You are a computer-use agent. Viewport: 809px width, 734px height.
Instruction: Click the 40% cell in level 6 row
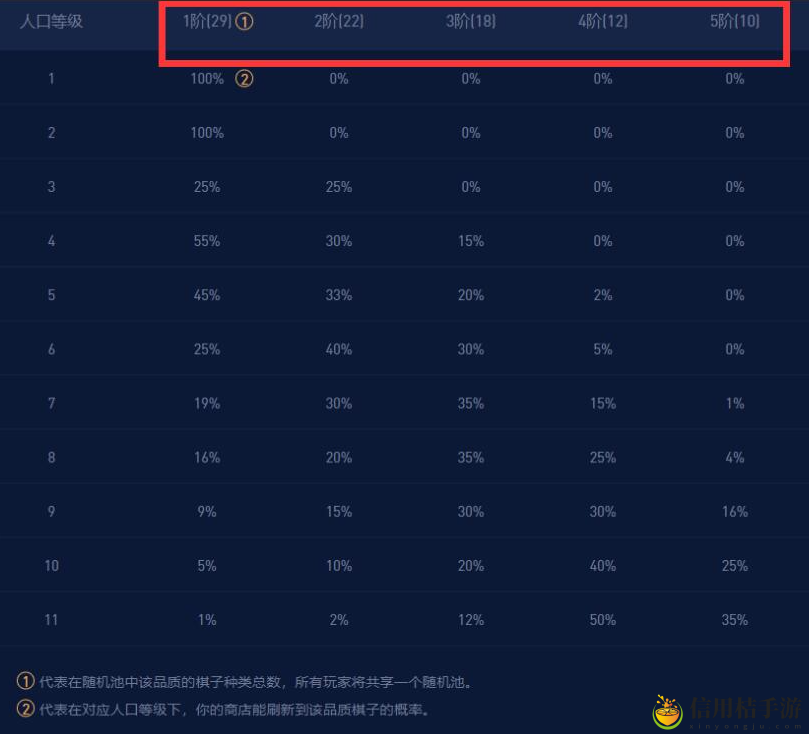point(339,349)
